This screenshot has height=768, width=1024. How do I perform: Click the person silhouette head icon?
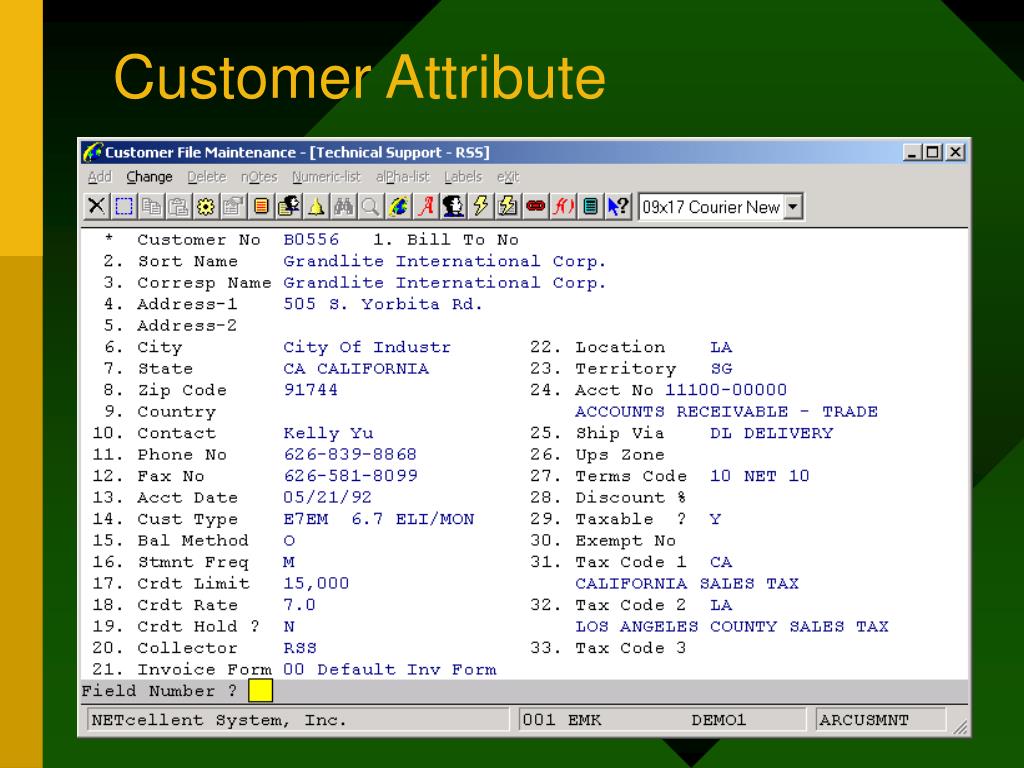[453, 206]
